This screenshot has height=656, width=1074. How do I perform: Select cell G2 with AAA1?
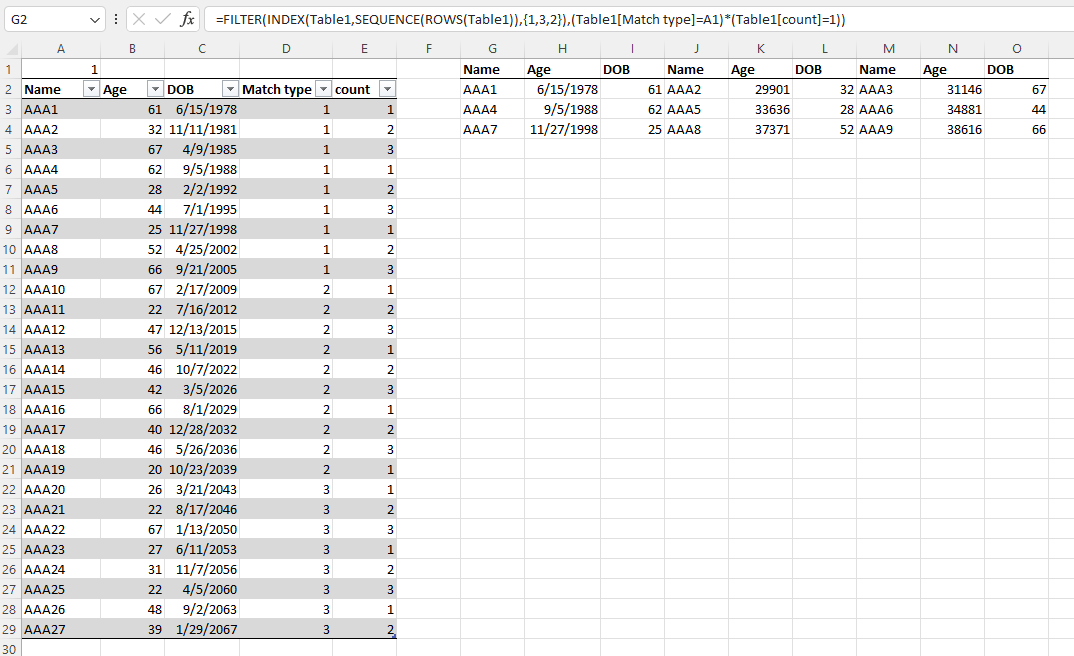[492, 90]
